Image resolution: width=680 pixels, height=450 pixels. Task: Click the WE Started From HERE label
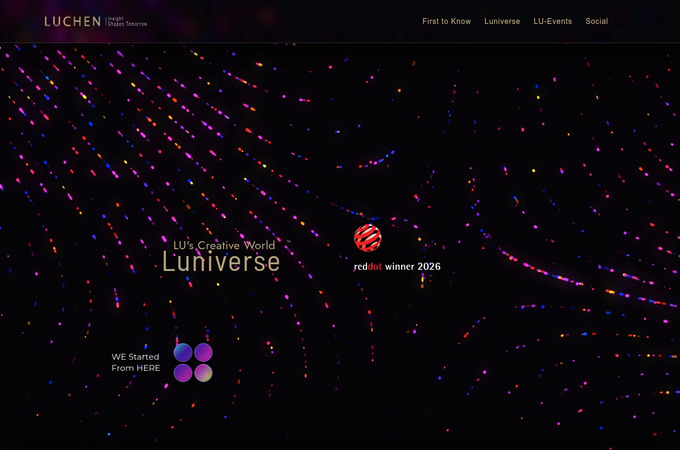click(x=136, y=362)
